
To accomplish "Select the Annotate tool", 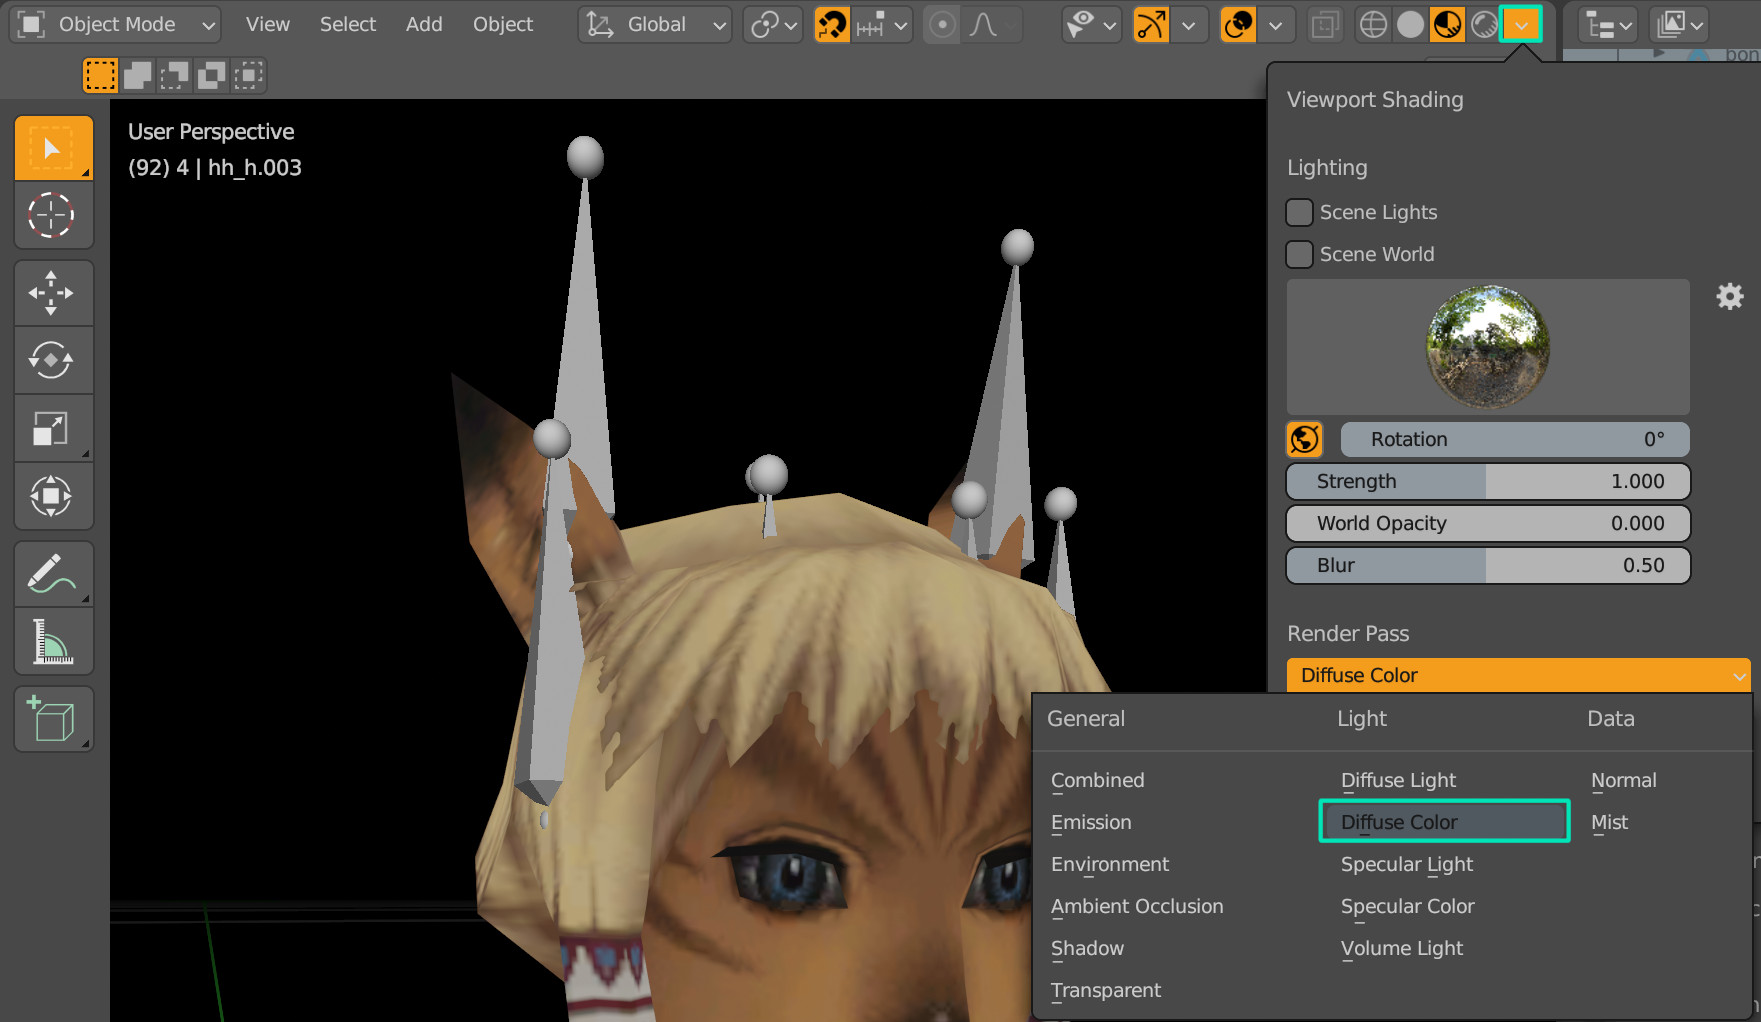I will pyautogui.click(x=53, y=574).
